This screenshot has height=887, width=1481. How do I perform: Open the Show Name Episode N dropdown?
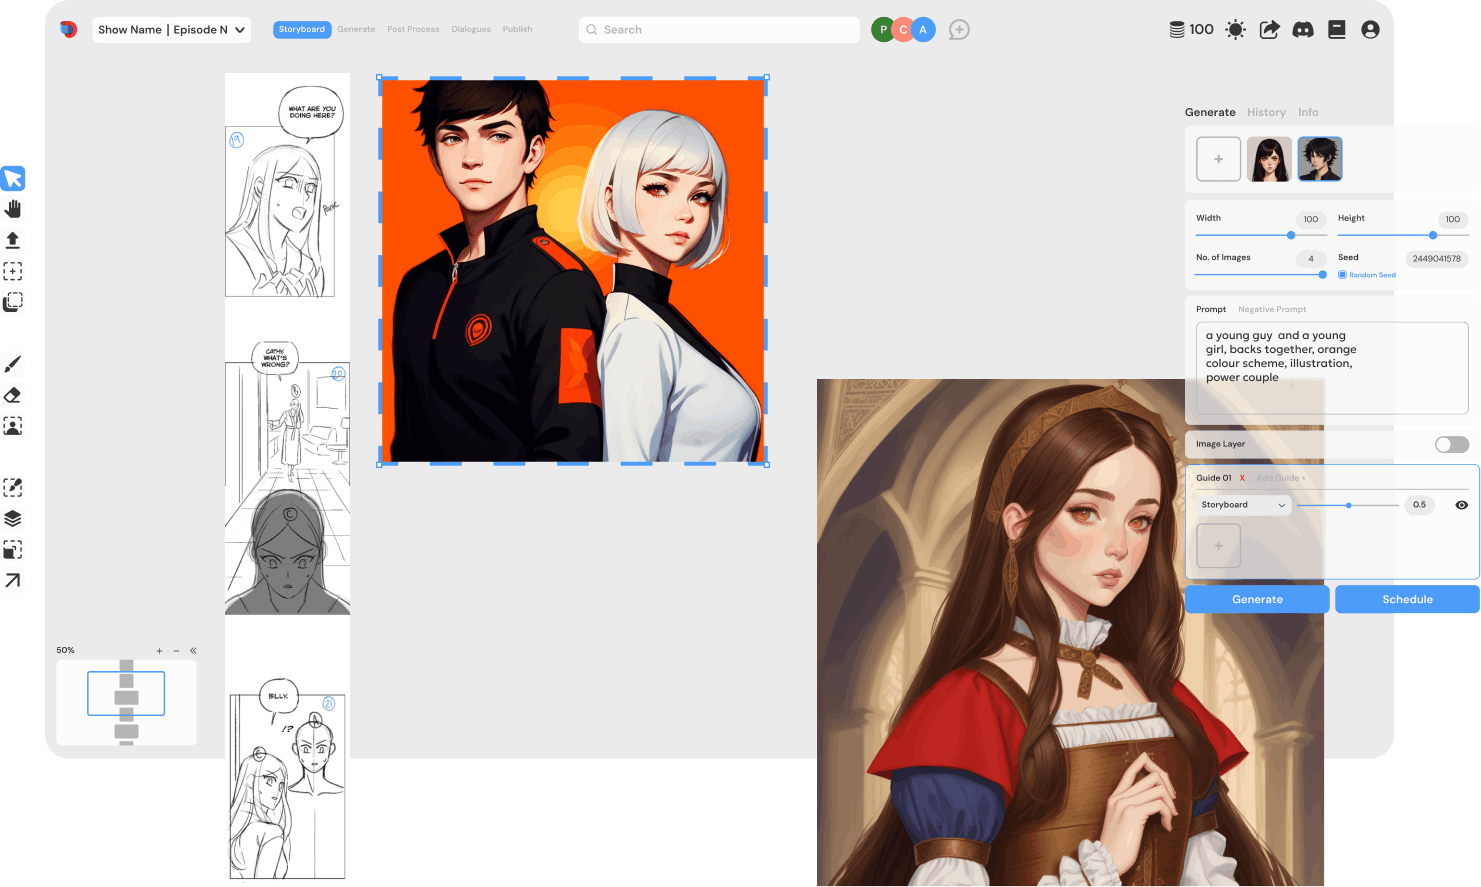tap(172, 30)
